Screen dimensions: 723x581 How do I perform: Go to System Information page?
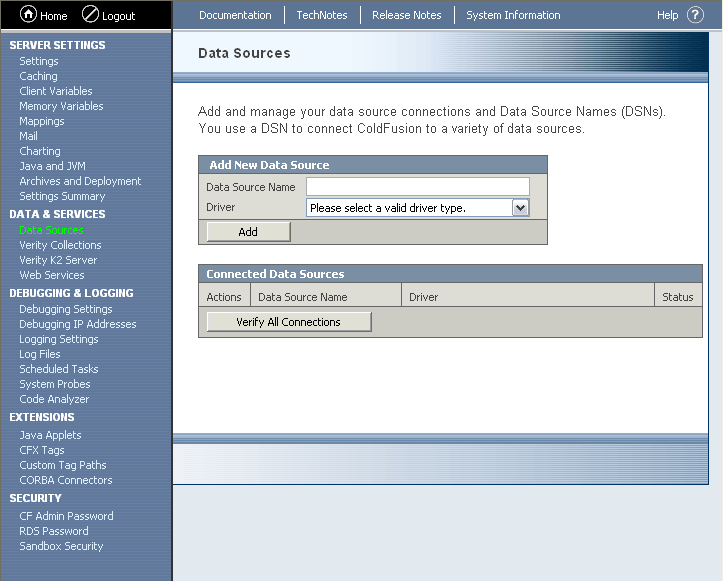(513, 15)
